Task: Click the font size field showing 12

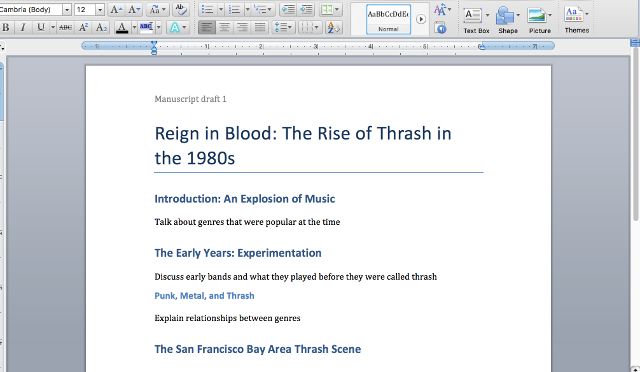Action: tap(84, 9)
